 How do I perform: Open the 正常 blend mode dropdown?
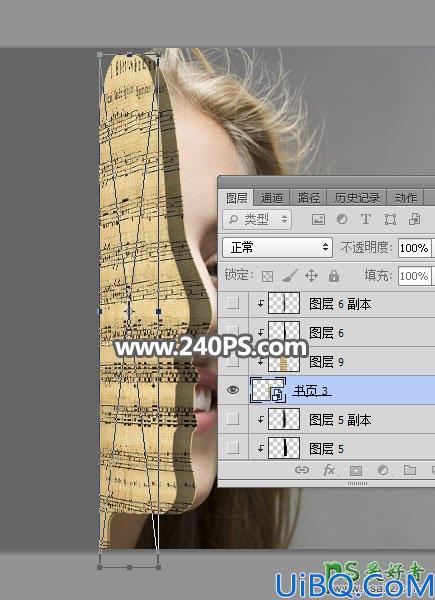click(277, 248)
